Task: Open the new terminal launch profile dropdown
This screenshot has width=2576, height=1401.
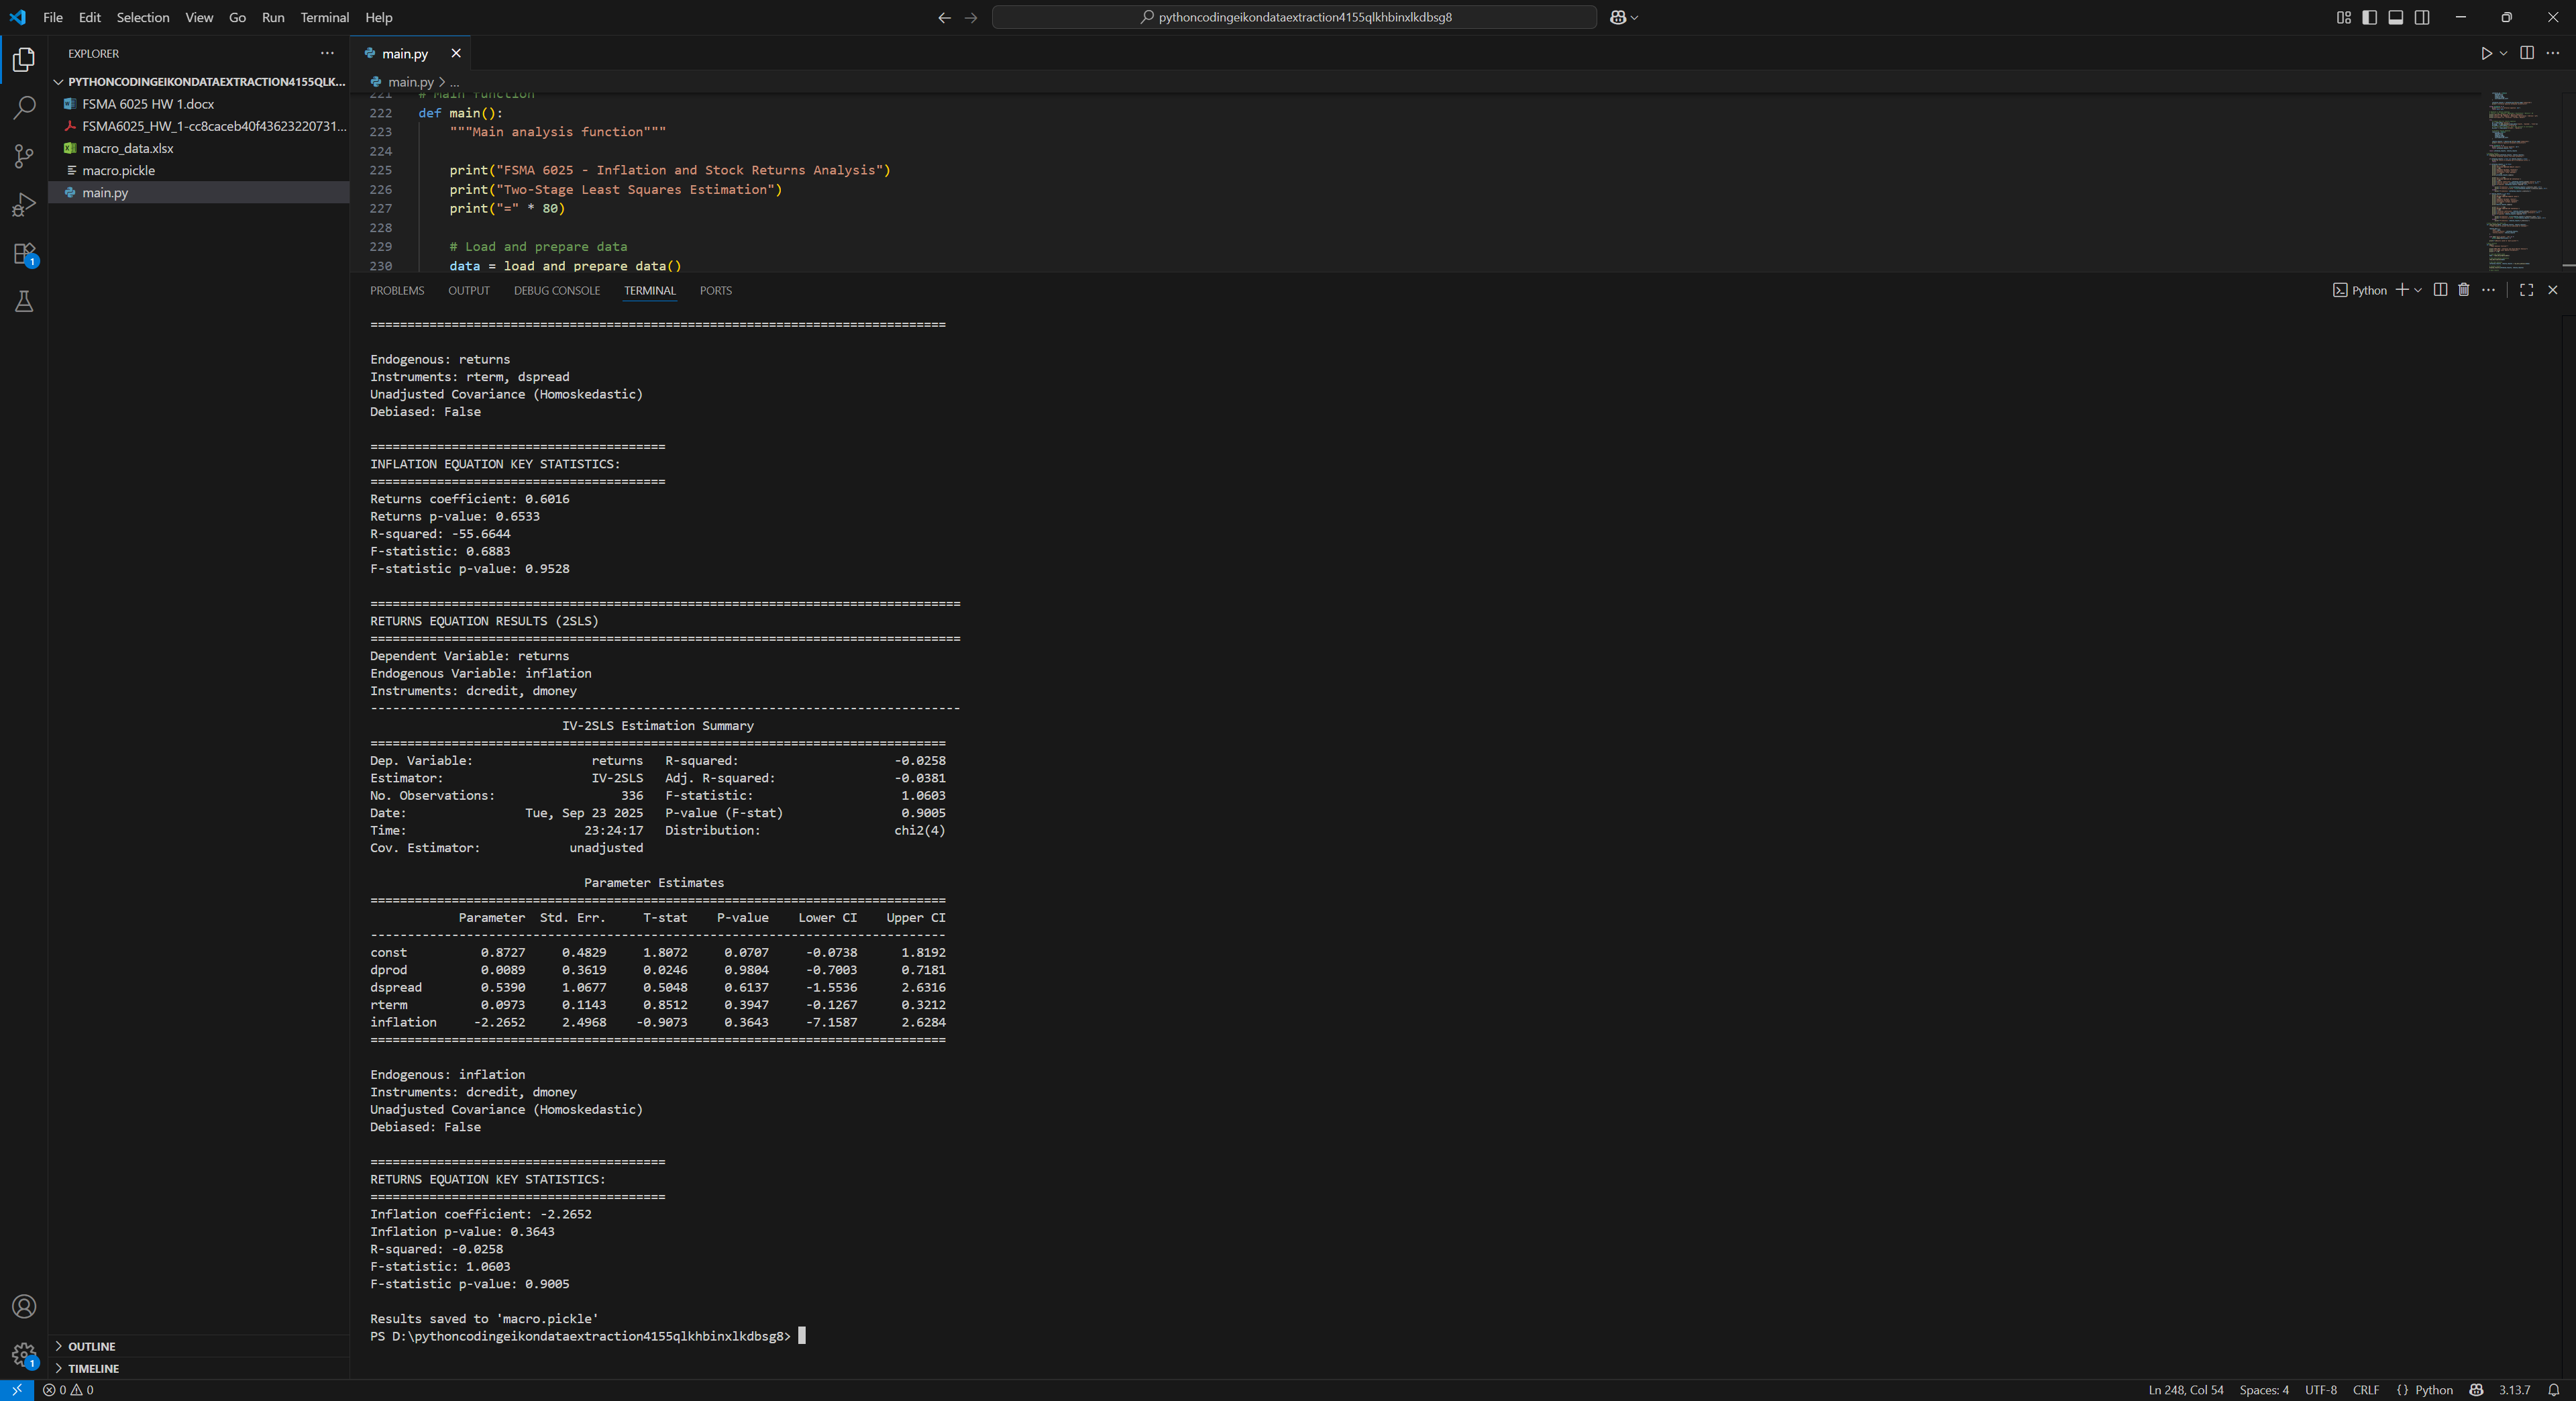Action: click(2418, 290)
